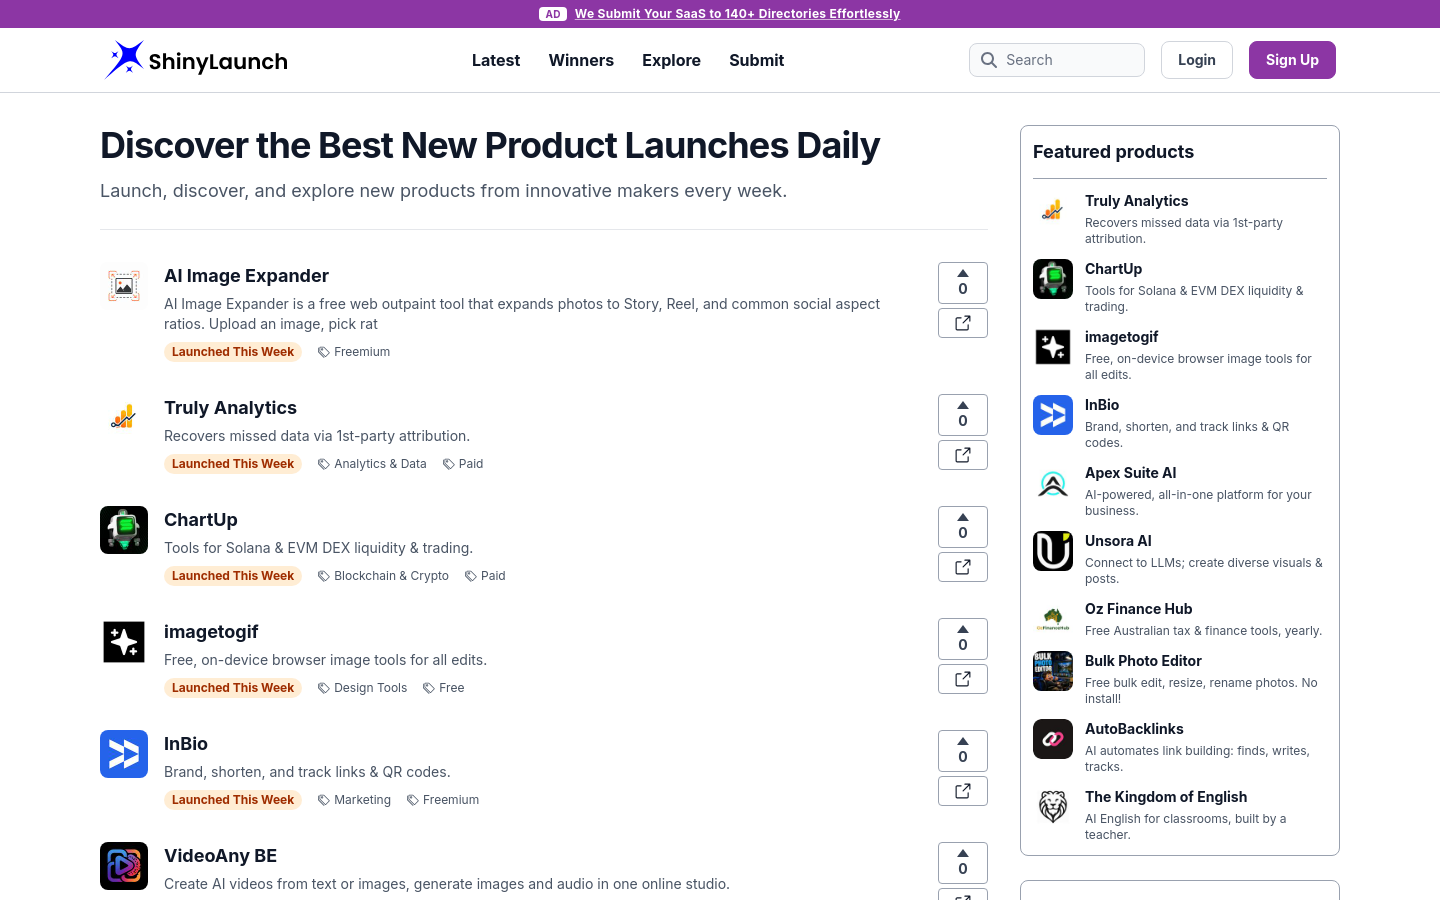This screenshot has height=900, width=1440.
Task: Click Unsora AI logo in Featured products
Action: click(1053, 551)
